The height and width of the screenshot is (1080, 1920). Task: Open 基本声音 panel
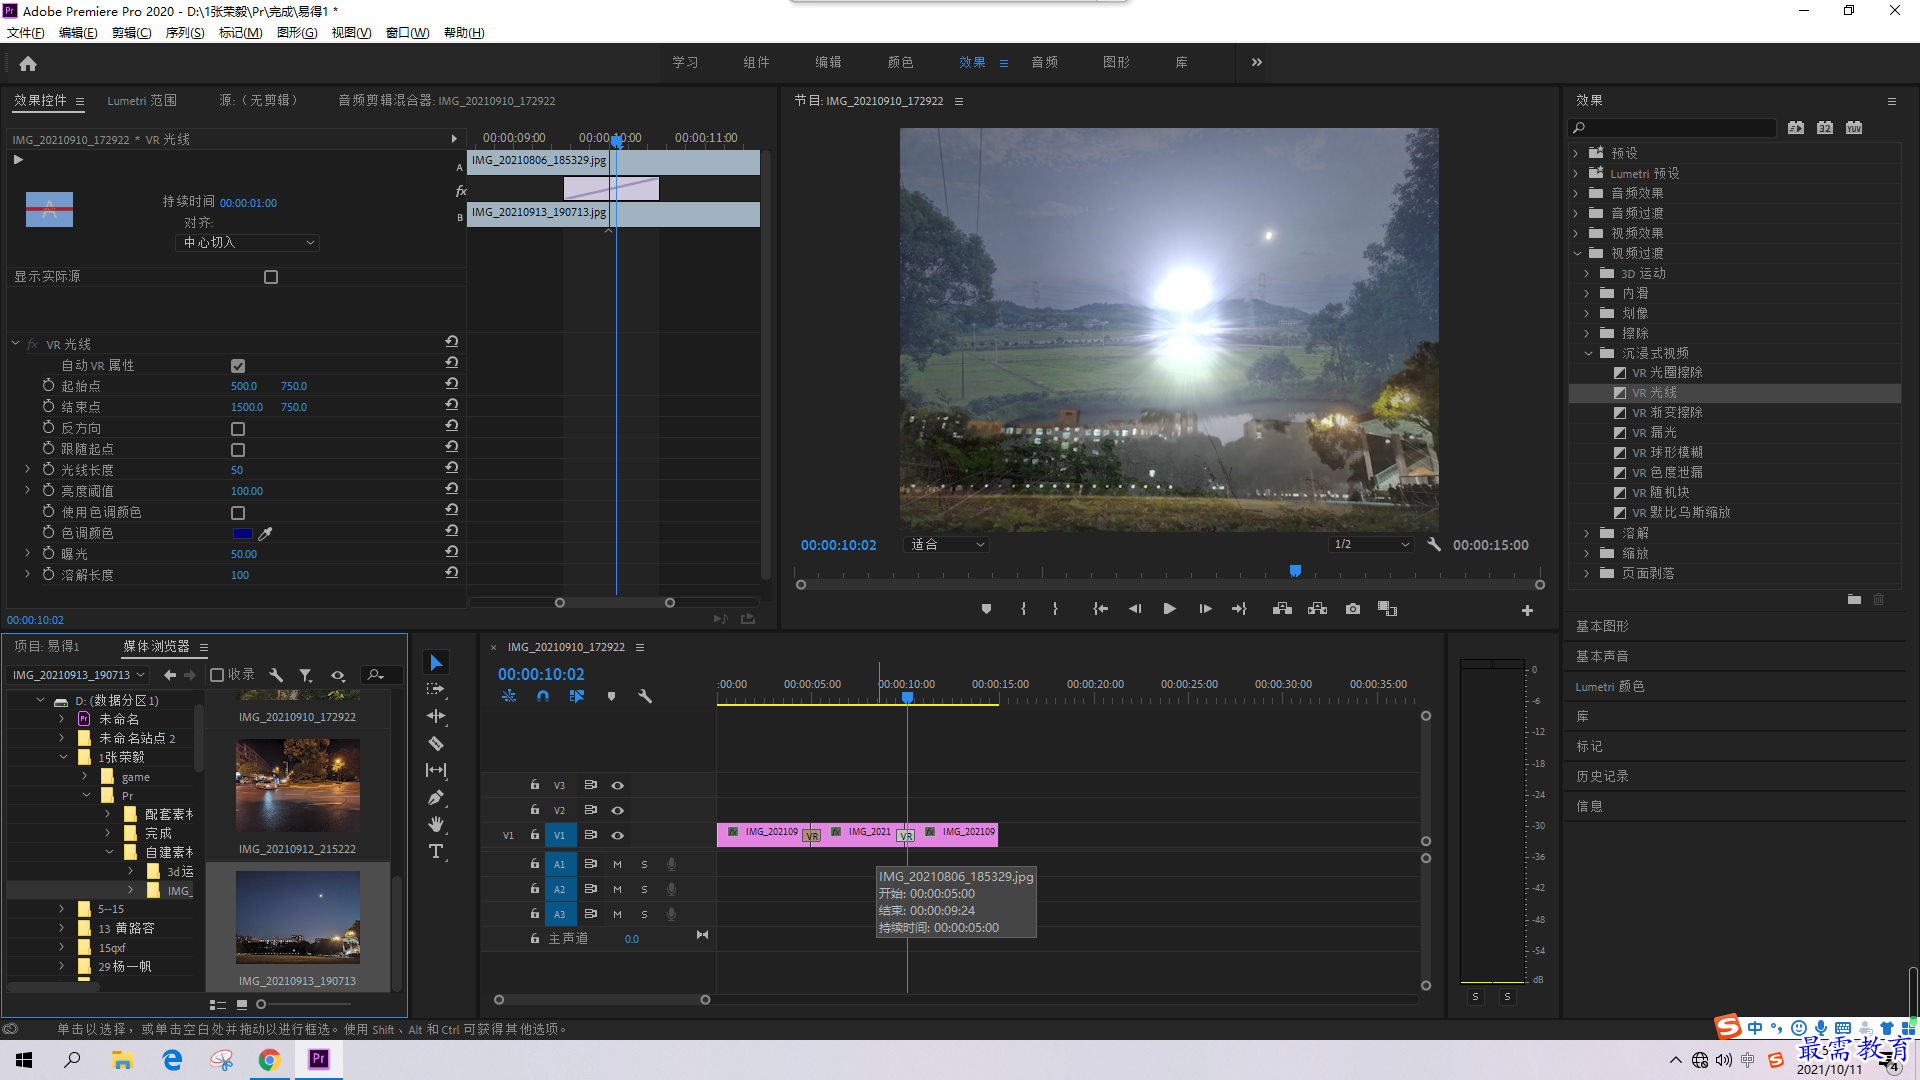point(1602,656)
